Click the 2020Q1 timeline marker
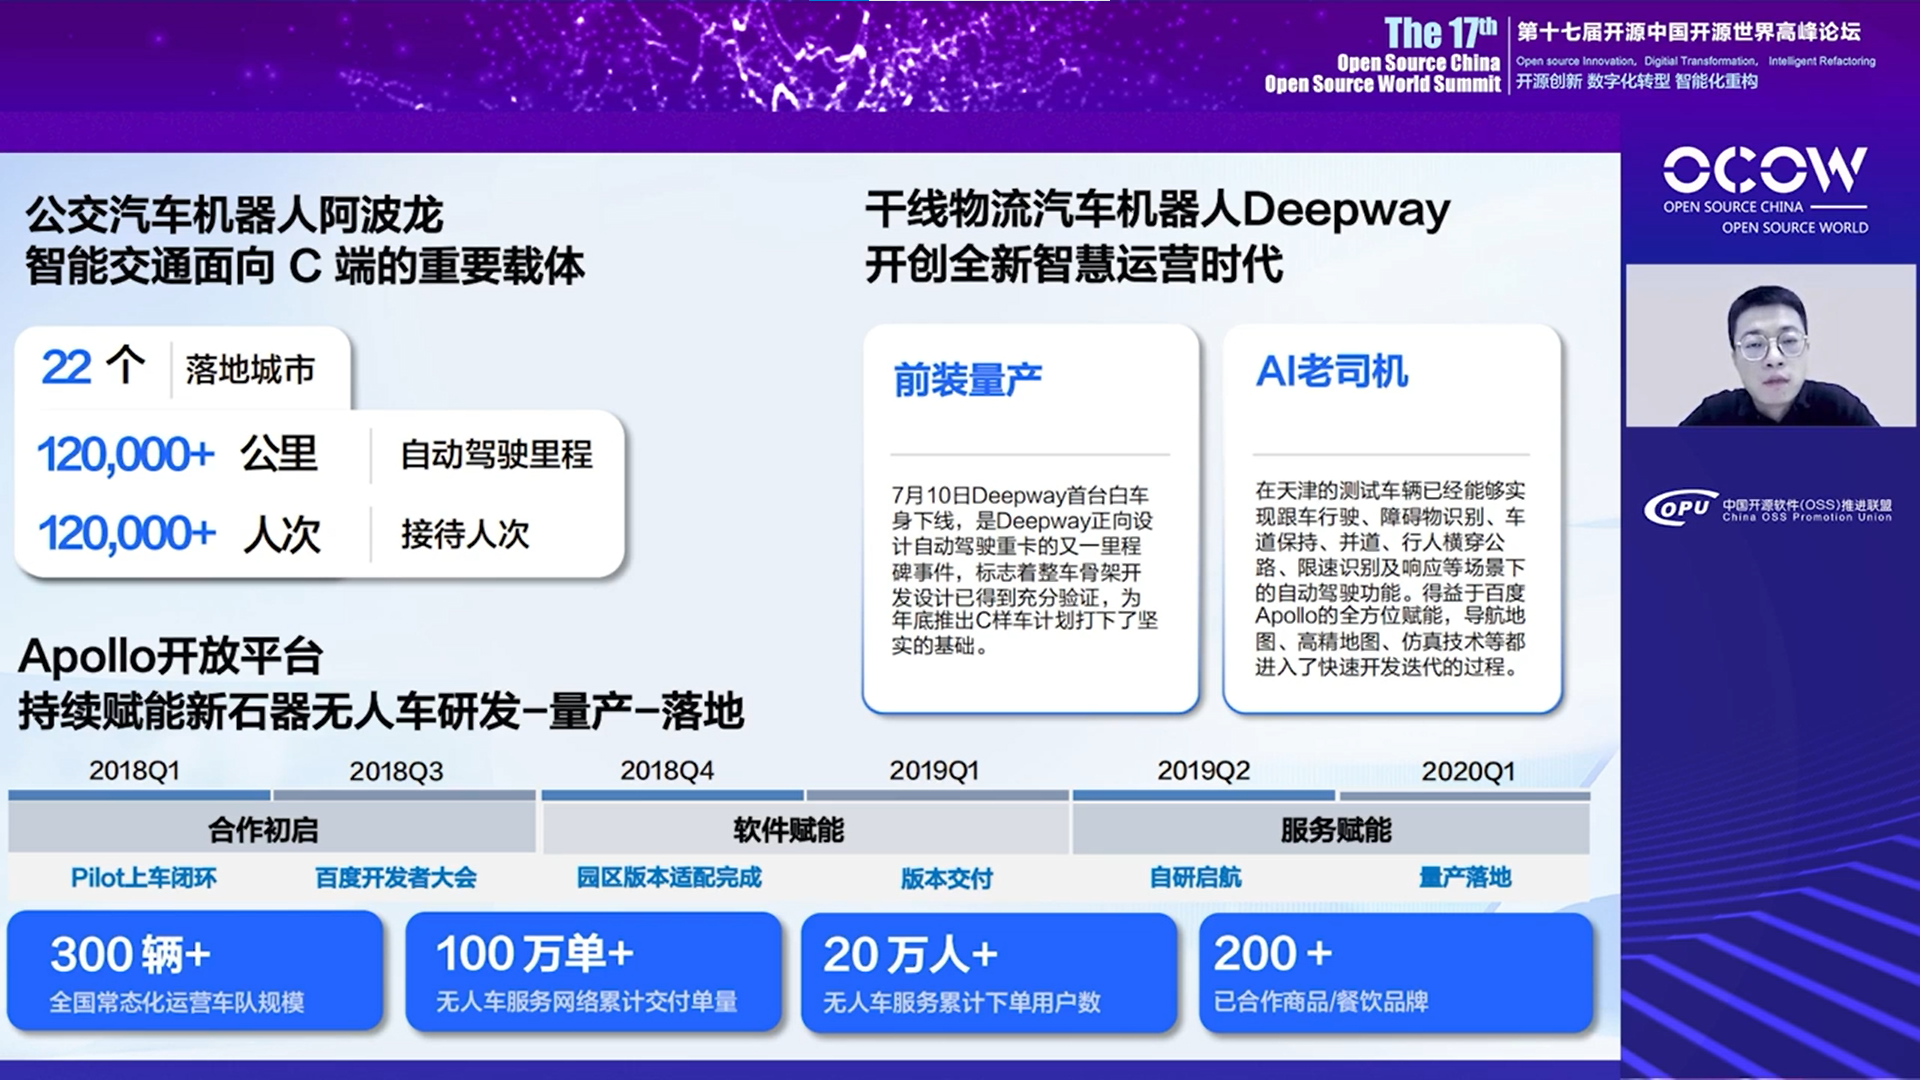This screenshot has height=1080, width=1920. pyautogui.click(x=1467, y=771)
